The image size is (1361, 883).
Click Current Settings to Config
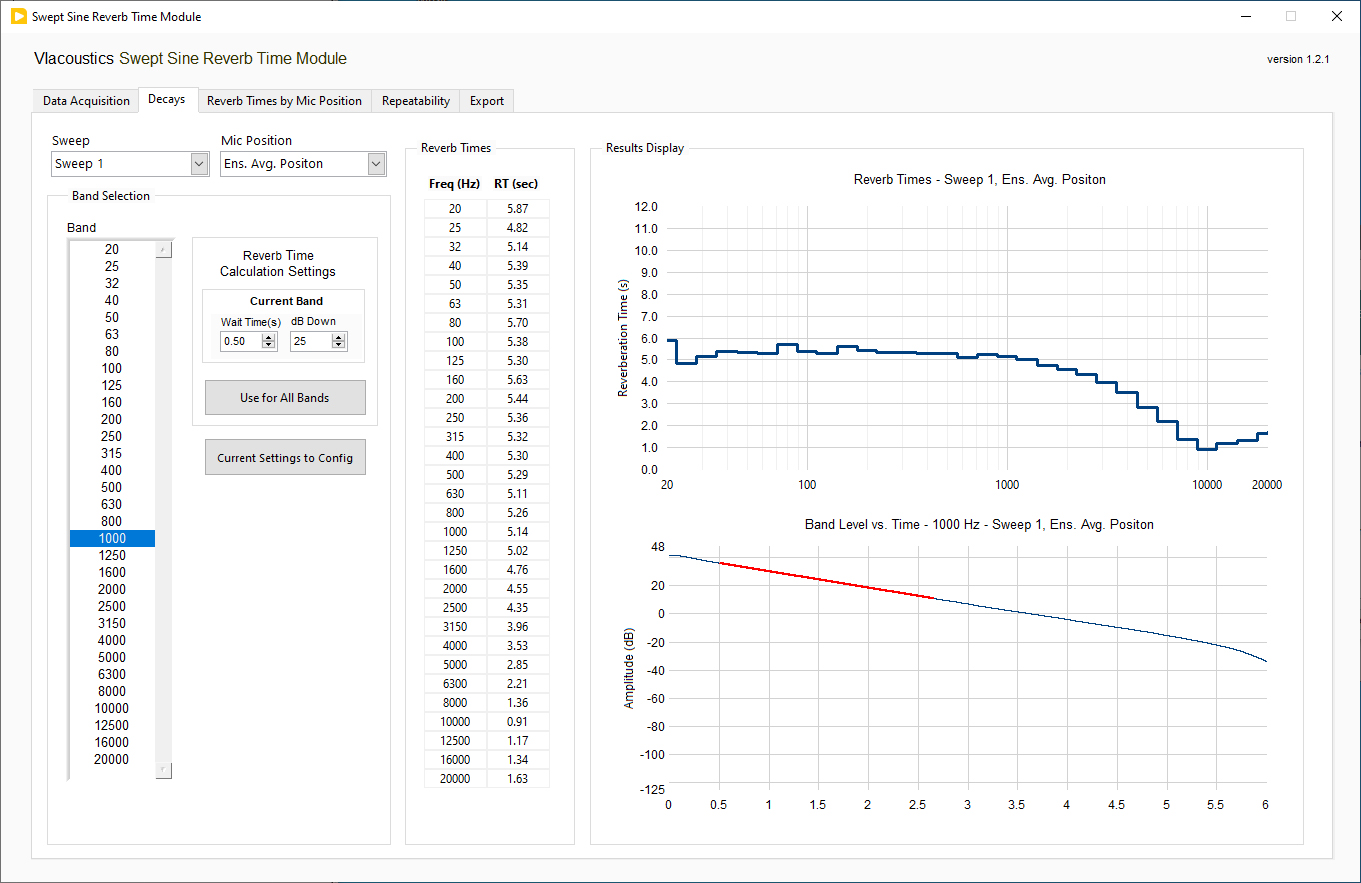(x=285, y=457)
